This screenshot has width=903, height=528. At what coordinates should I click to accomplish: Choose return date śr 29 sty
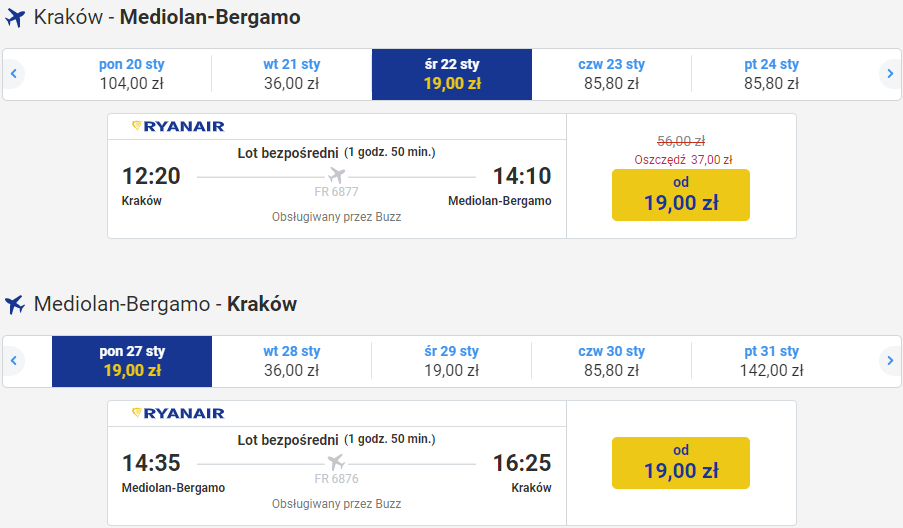452,360
